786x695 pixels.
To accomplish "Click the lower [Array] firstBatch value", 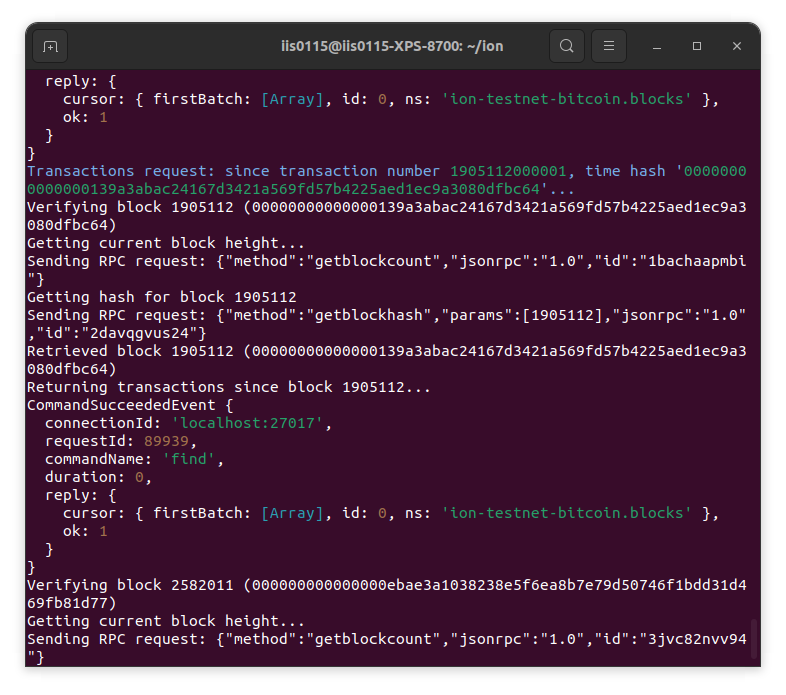I will click(x=292, y=513).
